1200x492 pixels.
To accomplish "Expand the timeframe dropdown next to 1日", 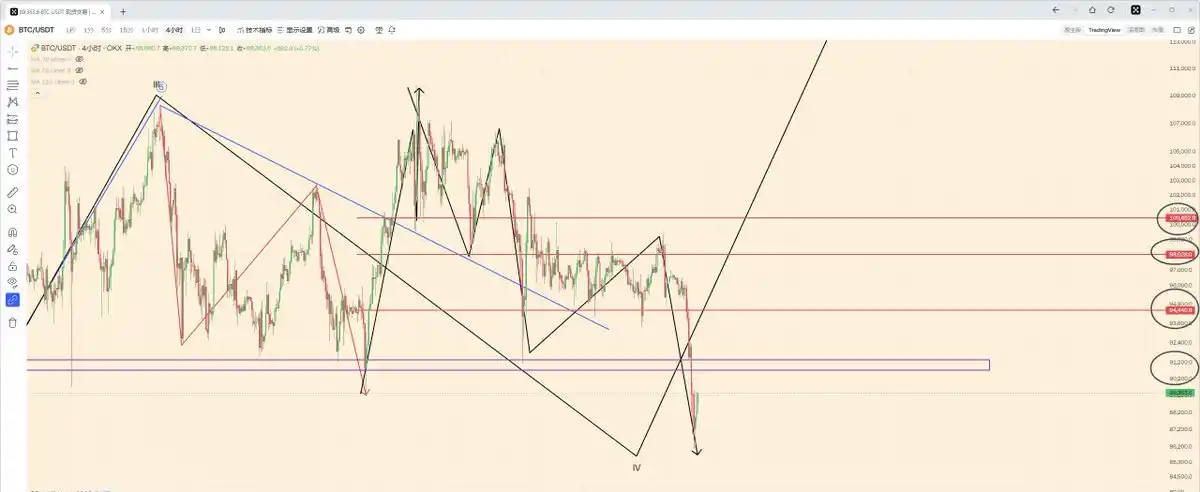I will 209,30.
